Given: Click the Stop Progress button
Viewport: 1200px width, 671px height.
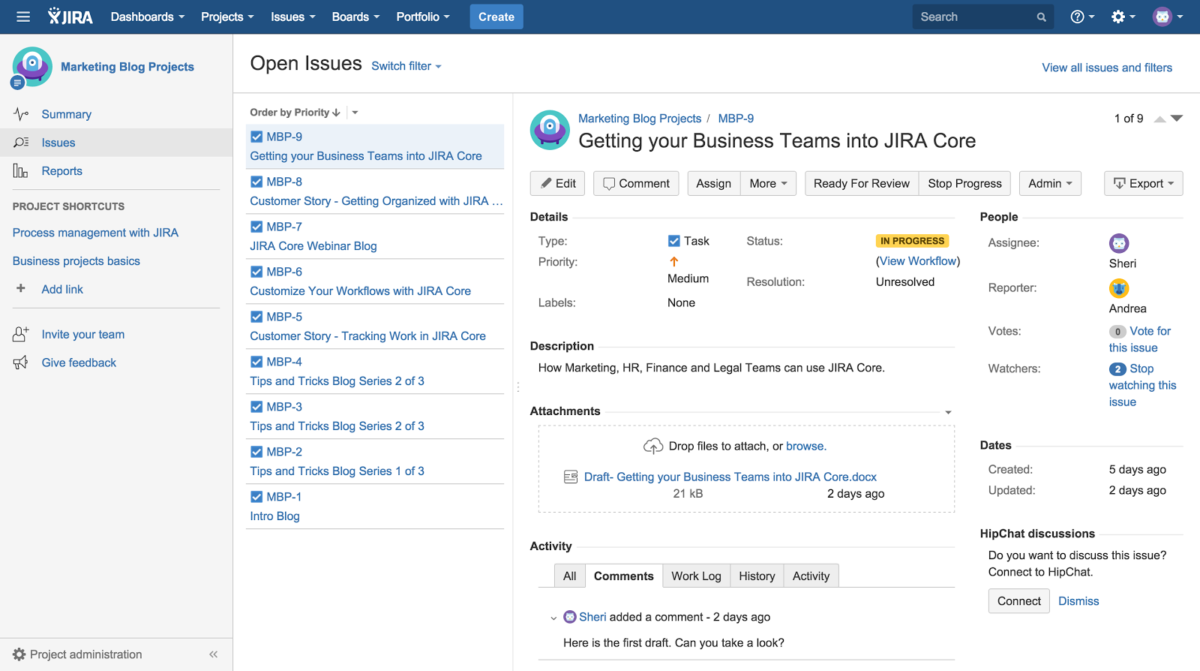Looking at the screenshot, I should tap(963, 183).
